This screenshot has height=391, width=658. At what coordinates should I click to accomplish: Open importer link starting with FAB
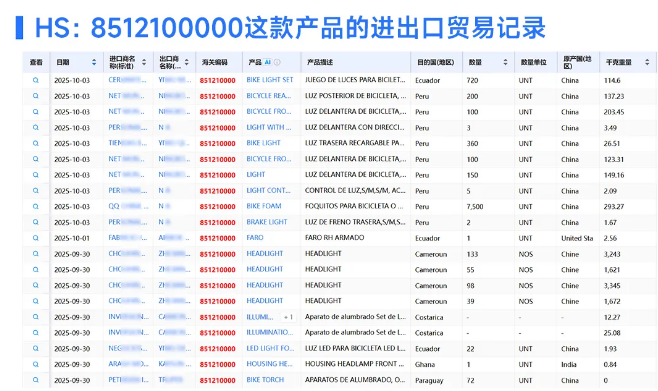128,237
